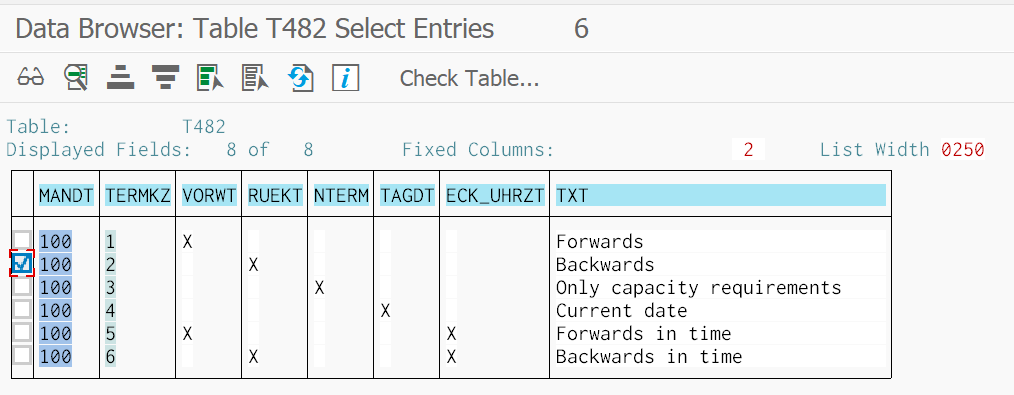Tick the checkbox for the Forwards row
The height and width of the screenshot is (395, 1014).
[x=22, y=241]
